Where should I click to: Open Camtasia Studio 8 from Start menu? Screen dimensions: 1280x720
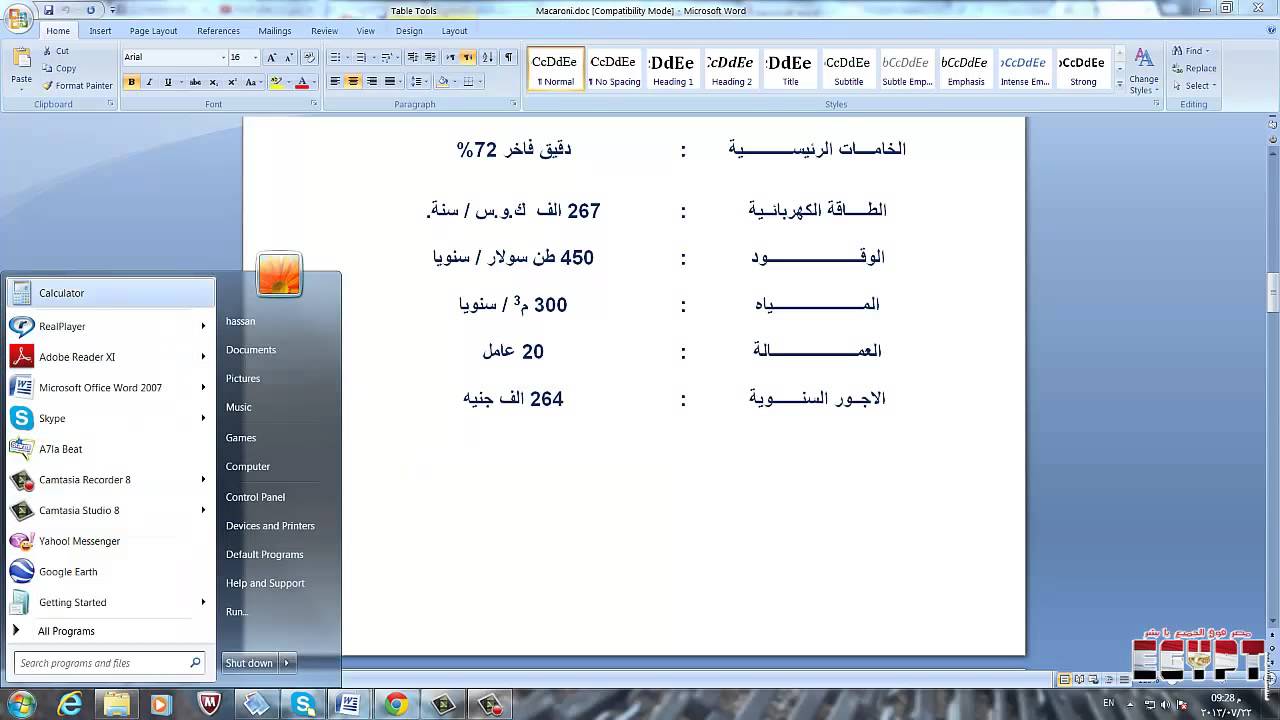click(110, 510)
